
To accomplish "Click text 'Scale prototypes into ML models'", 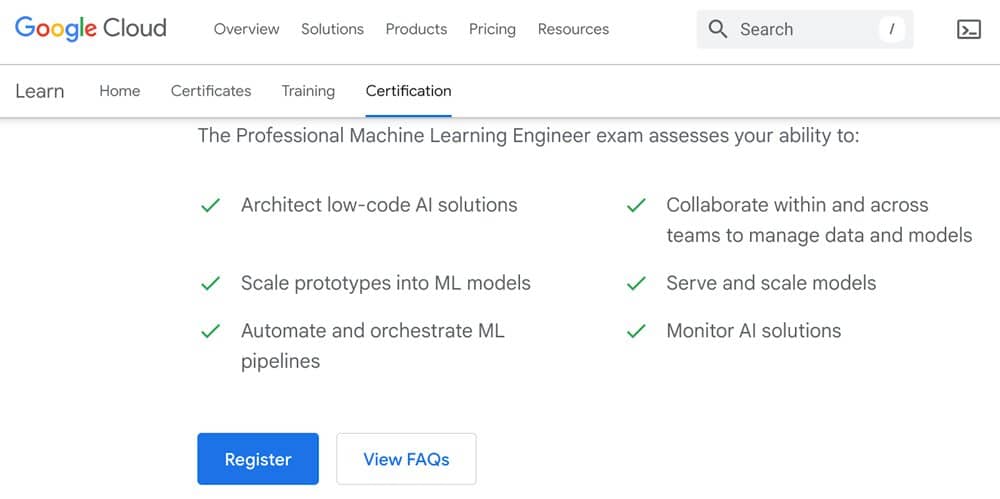I will pos(385,283).
